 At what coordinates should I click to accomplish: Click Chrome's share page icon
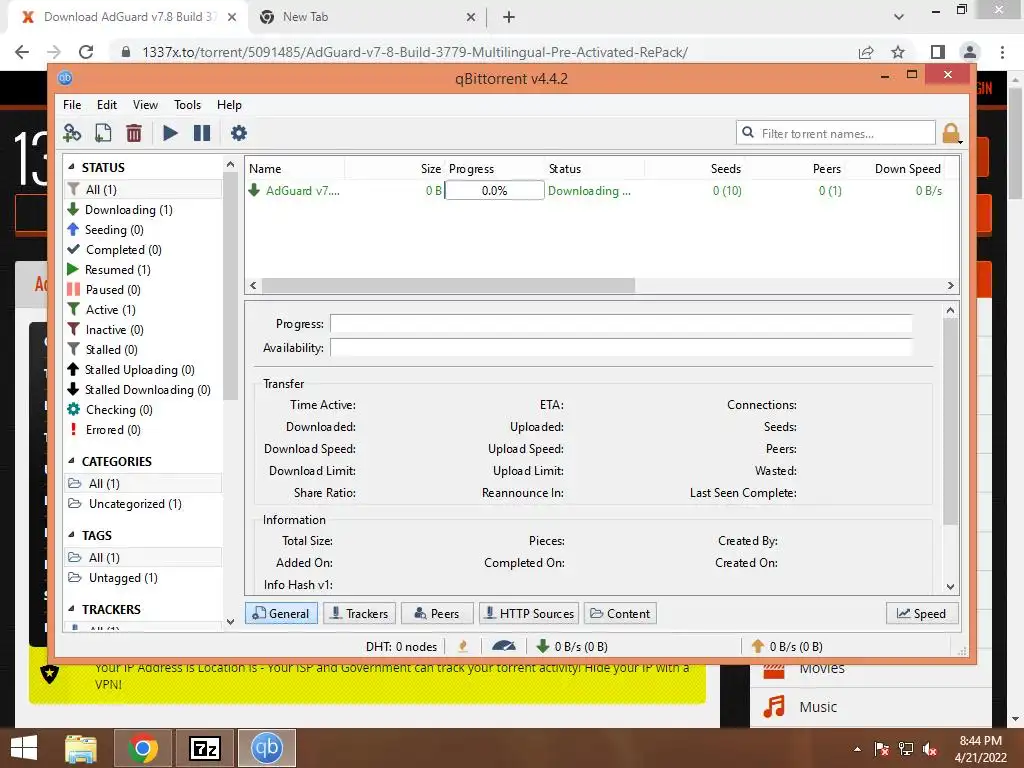tap(867, 52)
